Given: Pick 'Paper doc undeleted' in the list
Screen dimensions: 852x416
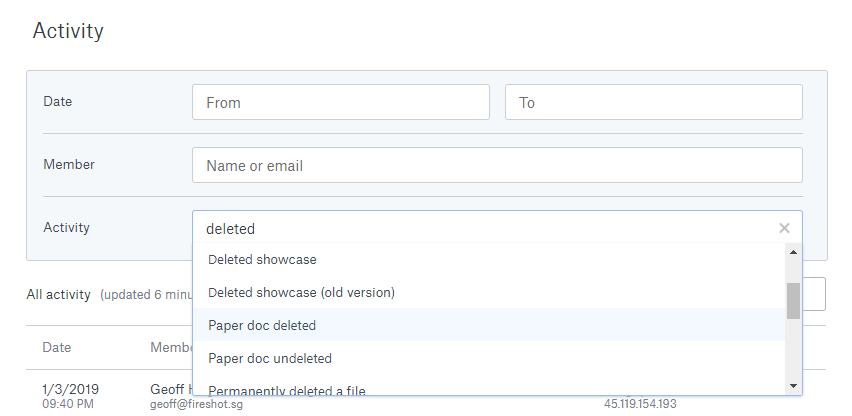Looking at the screenshot, I should pyautogui.click(x=270, y=358).
